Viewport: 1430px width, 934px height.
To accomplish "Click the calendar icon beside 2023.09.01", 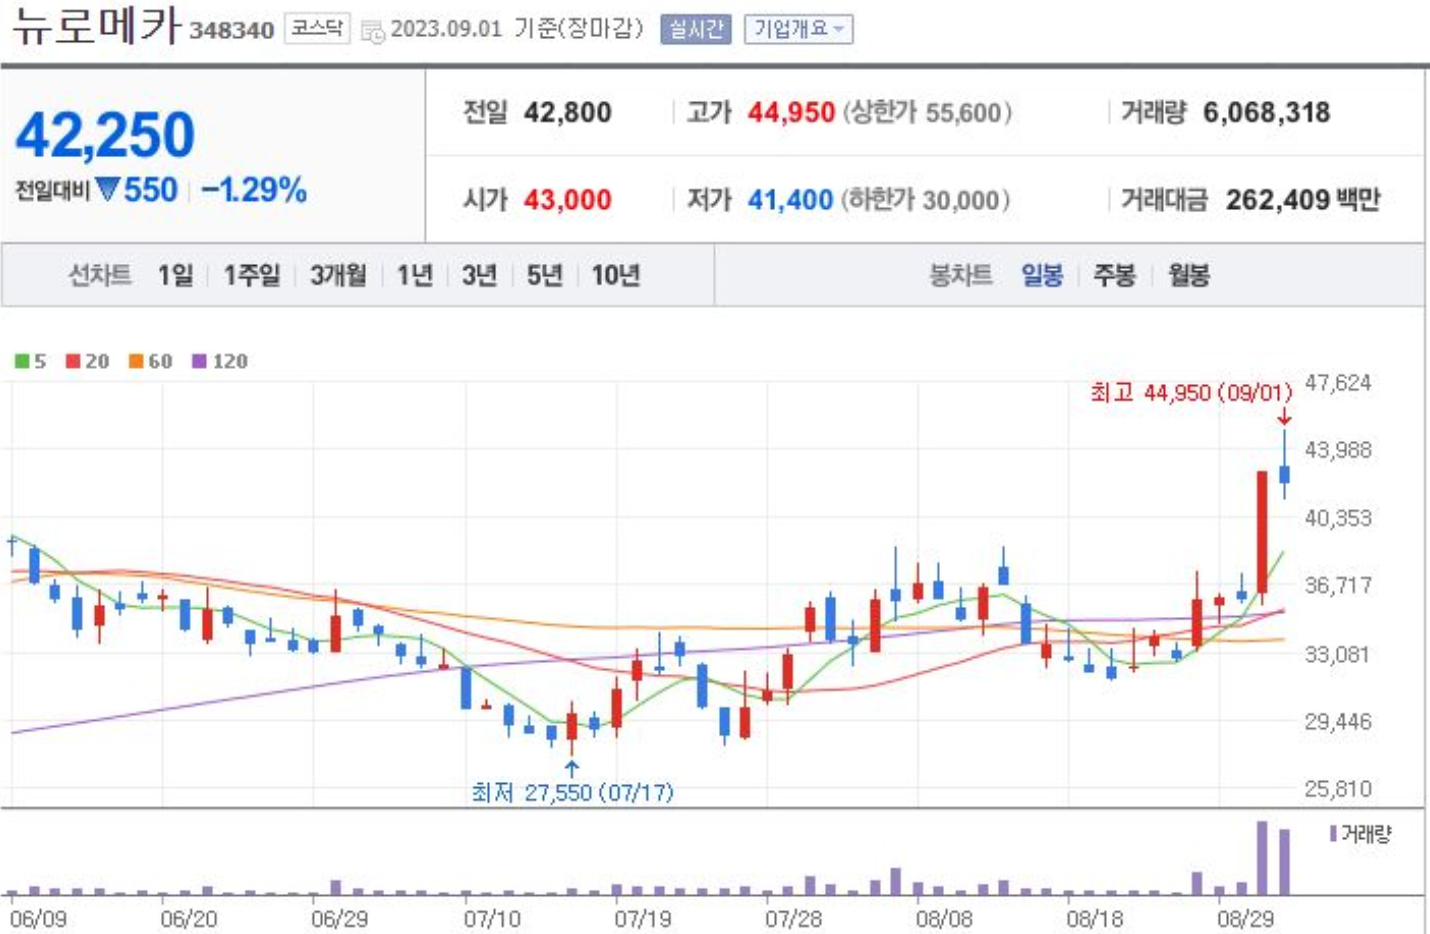I will pyautogui.click(x=372, y=31).
